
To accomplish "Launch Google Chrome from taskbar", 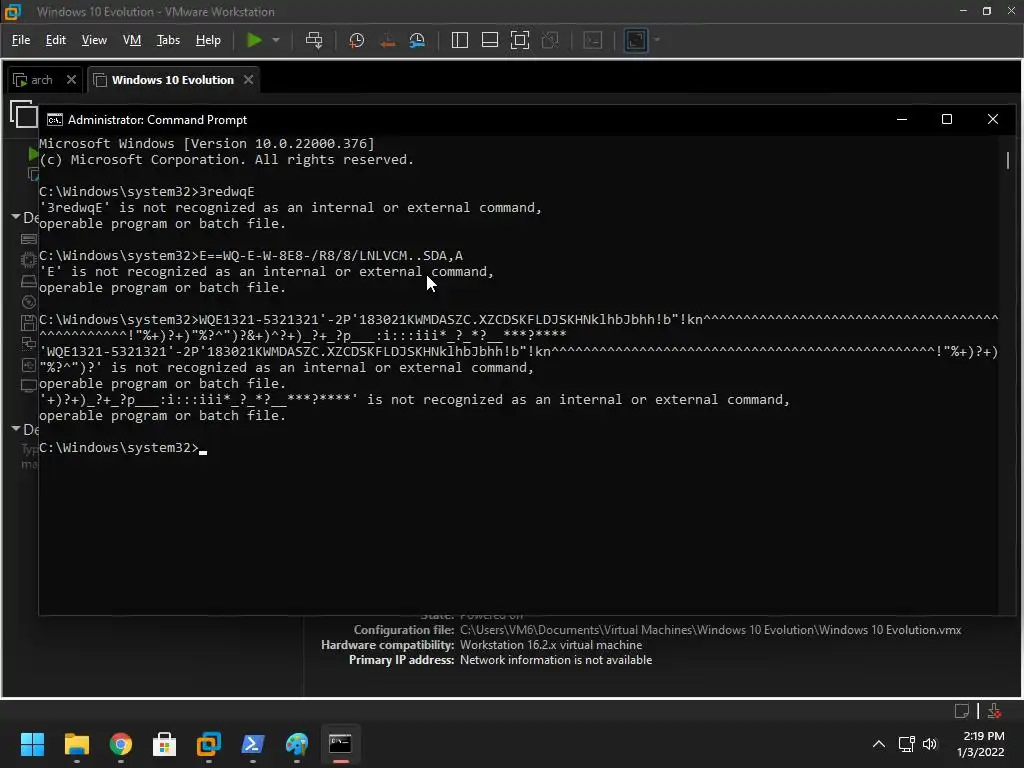I will pos(121,744).
